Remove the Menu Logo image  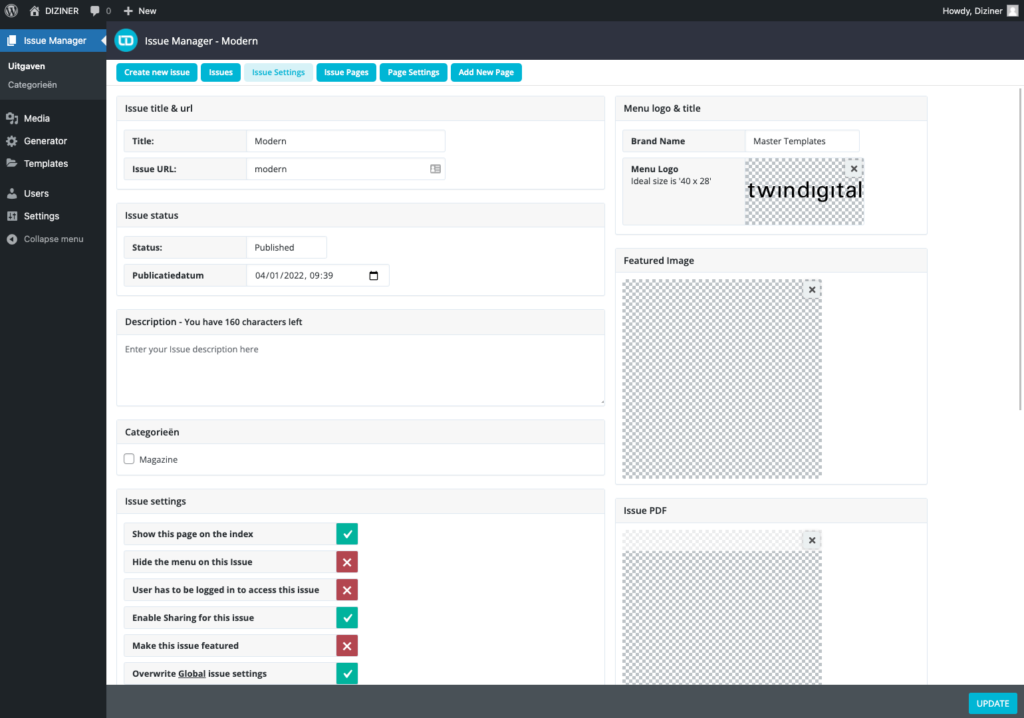pos(853,169)
